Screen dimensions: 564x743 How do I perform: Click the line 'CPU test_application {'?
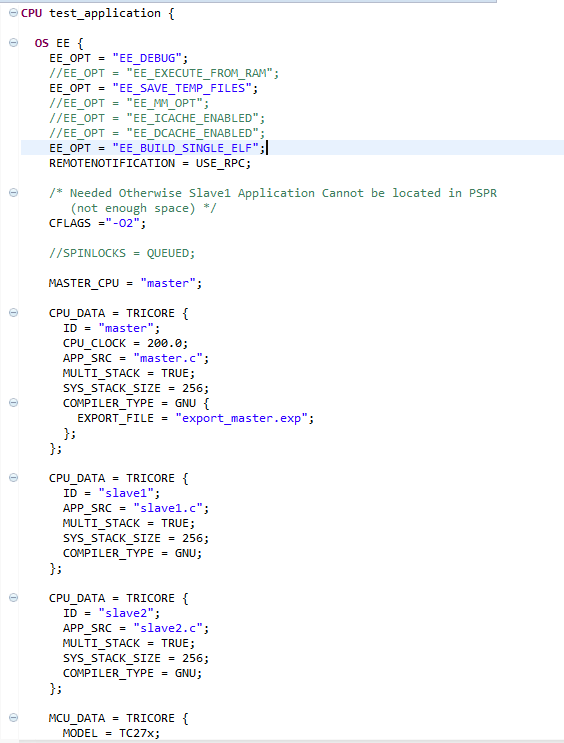click(98, 13)
